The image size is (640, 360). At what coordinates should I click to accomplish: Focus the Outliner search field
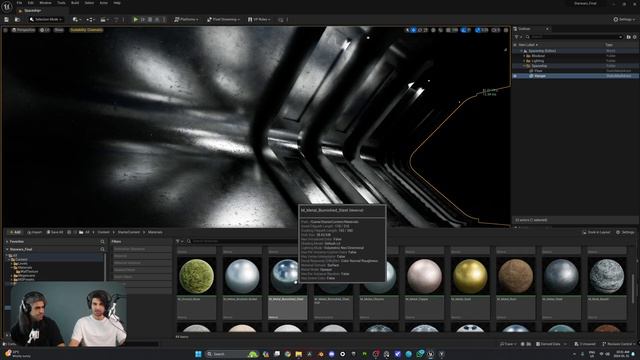coord(574,37)
